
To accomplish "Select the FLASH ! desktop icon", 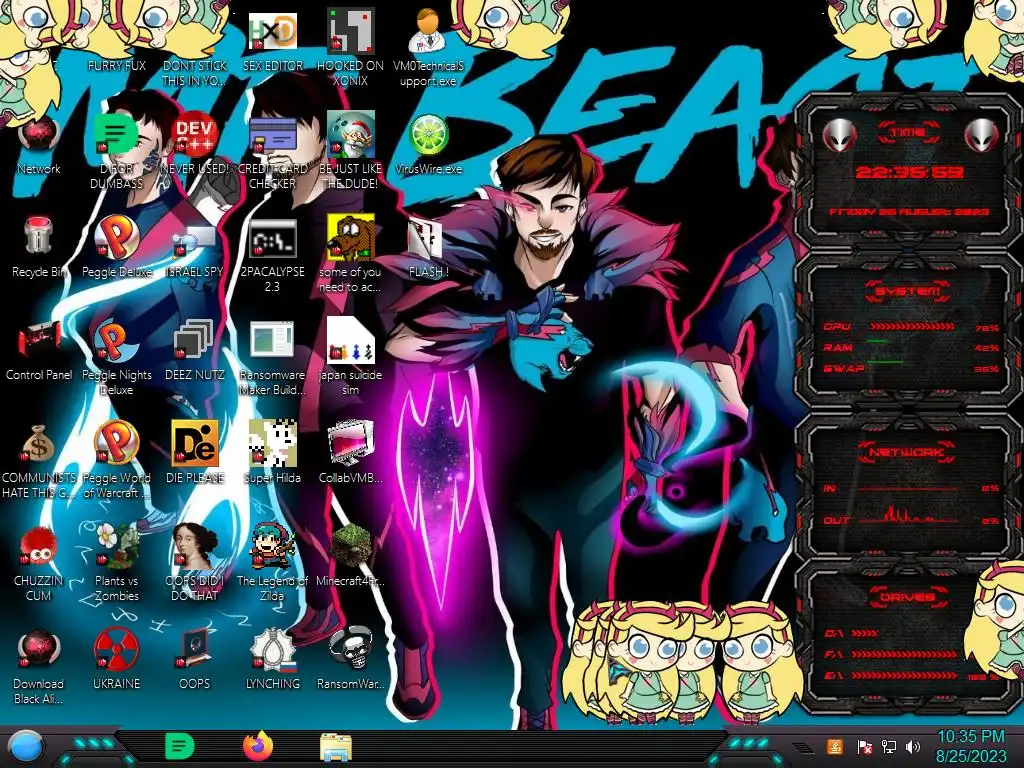I will [428, 248].
